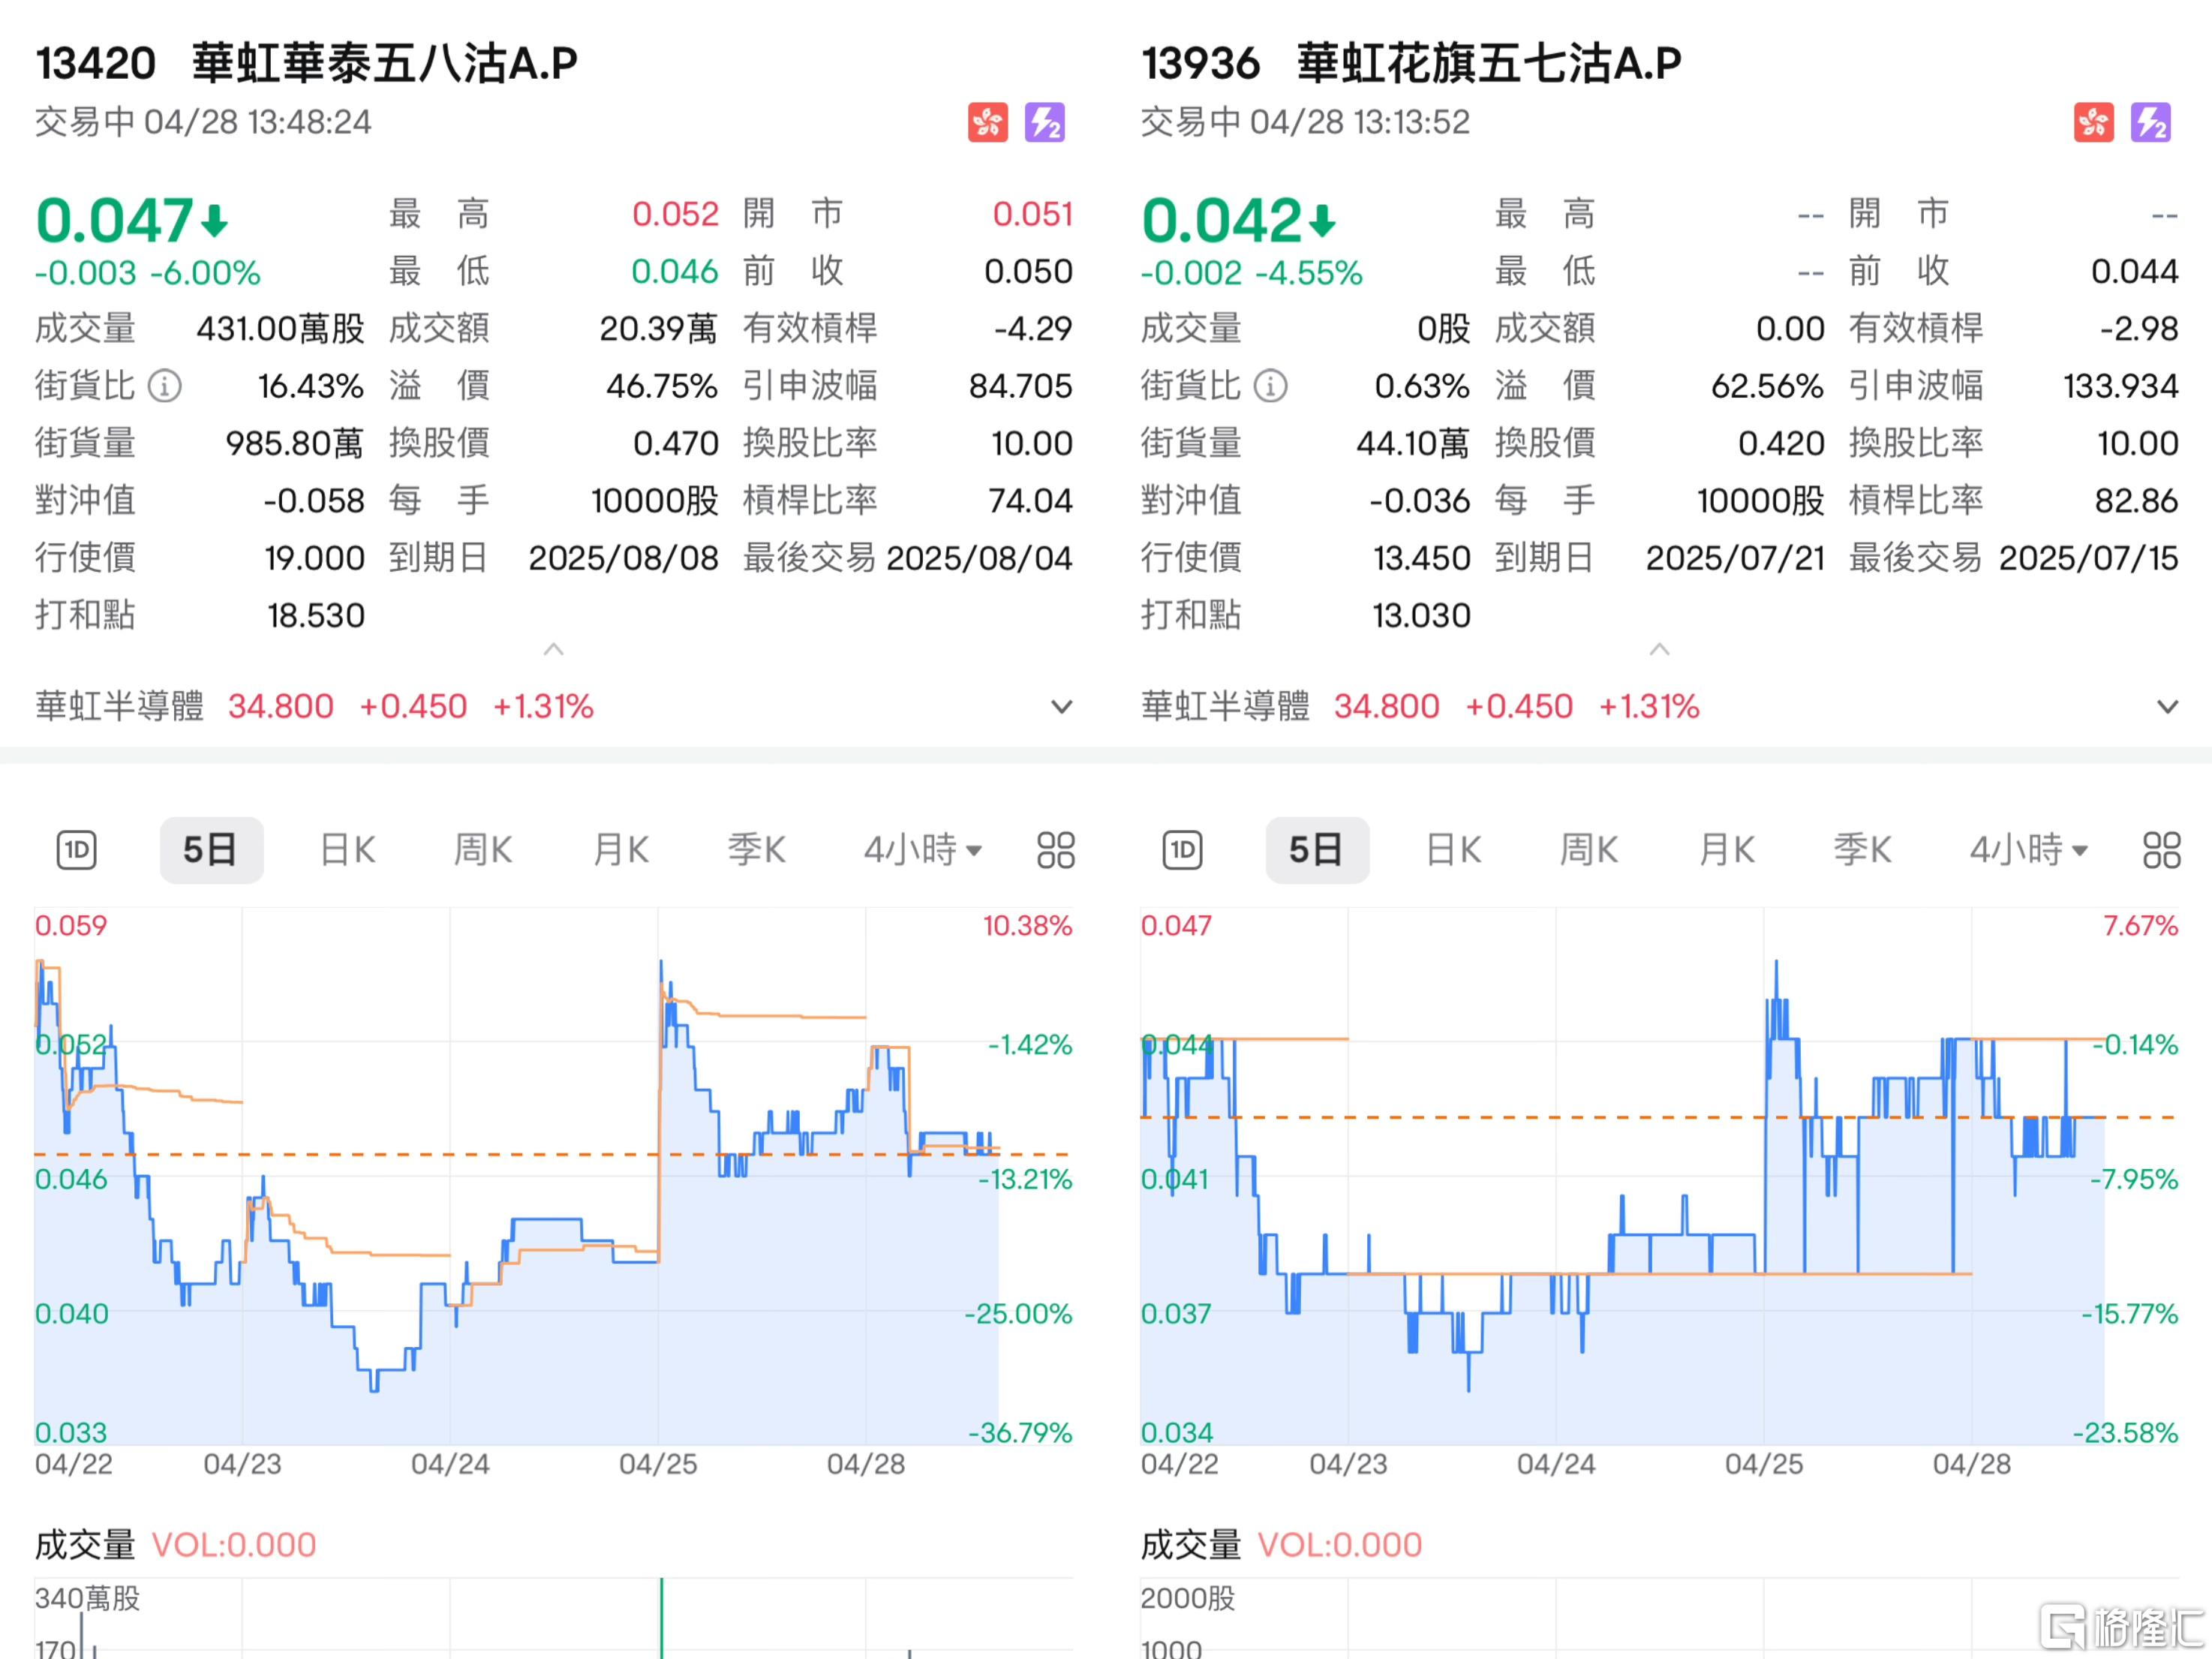Tap the 20.39萬 turnover value
Image resolution: width=2212 pixels, height=1659 pixels.
pyautogui.click(x=659, y=329)
